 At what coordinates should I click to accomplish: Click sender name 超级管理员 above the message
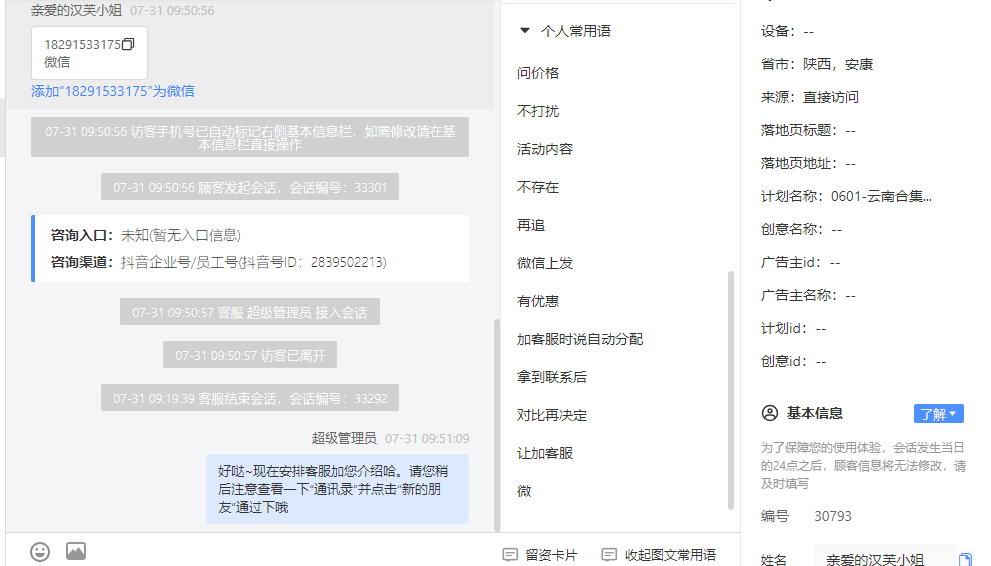point(344,438)
